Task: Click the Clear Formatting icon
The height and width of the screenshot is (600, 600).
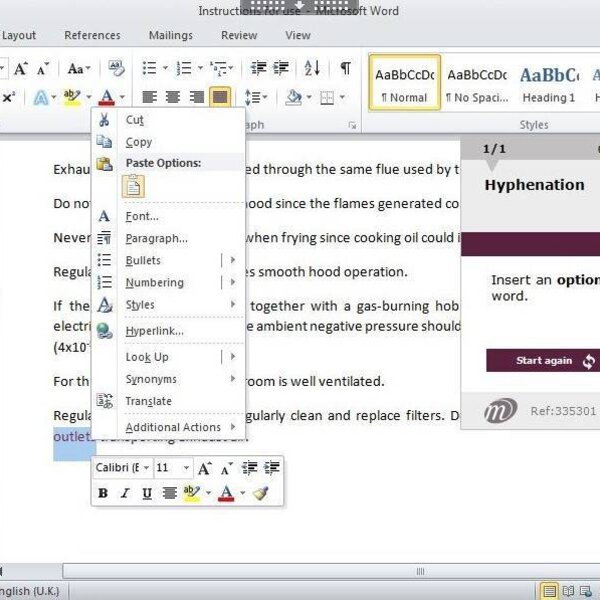Action: pyautogui.click(x=116, y=68)
